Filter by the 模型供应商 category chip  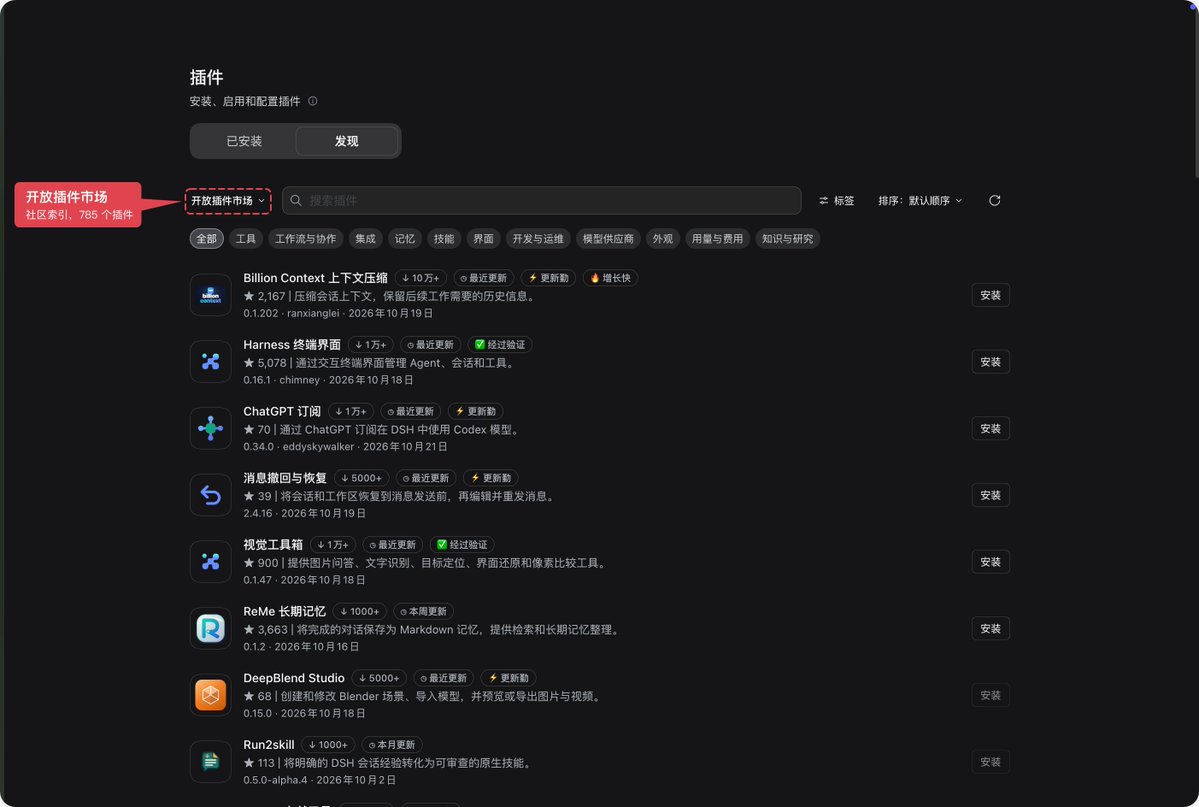coord(608,239)
